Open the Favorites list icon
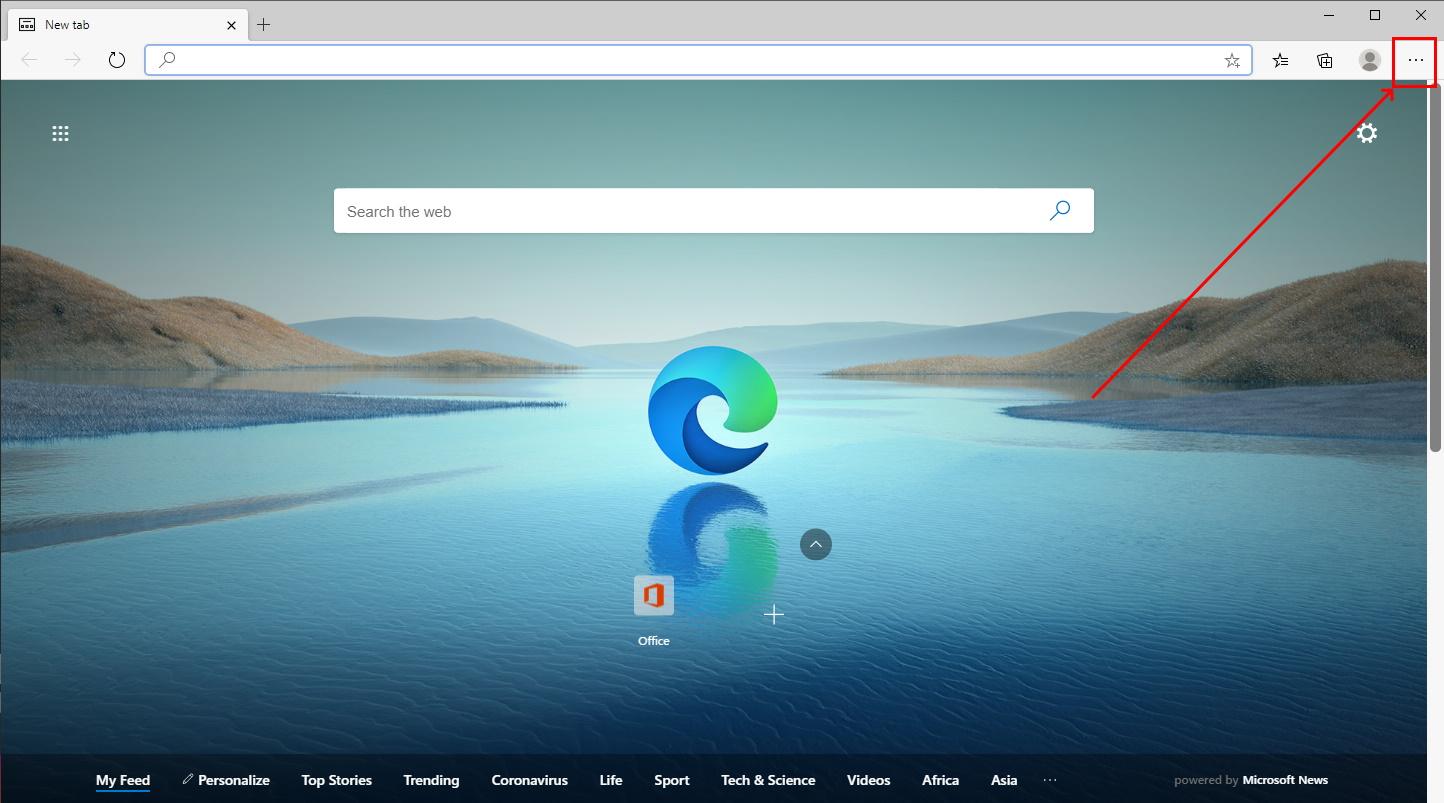This screenshot has height=803, width=1444. pyautogui.click(x=1280, y=60)
